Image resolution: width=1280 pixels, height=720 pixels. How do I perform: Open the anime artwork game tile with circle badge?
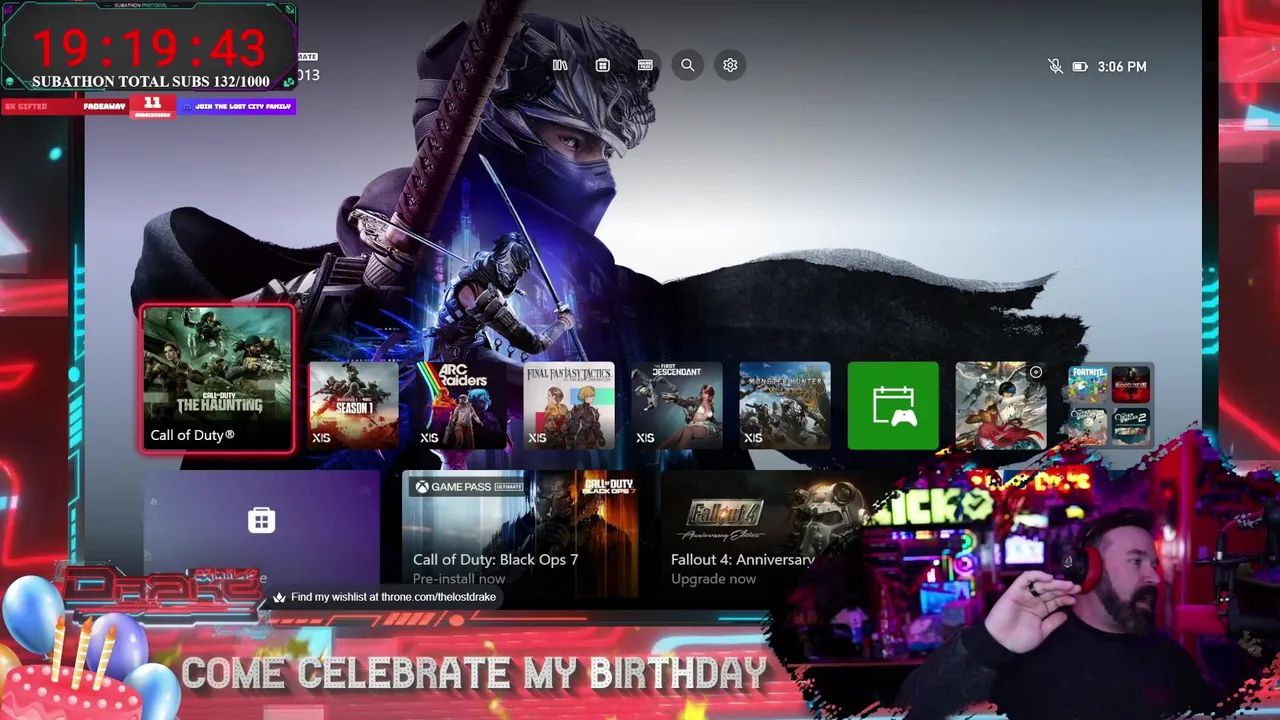pyautogui.click(x=1001, y=406)
